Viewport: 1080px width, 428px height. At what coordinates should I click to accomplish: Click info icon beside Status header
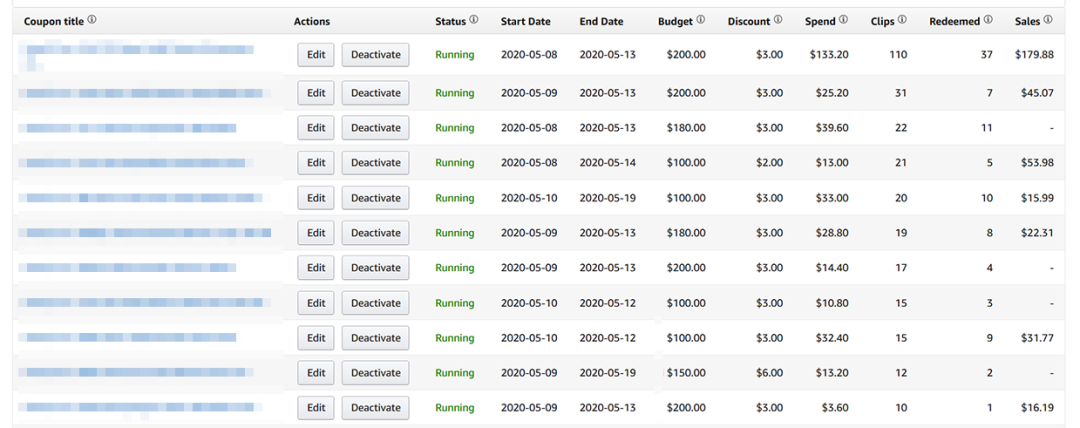(x=474, y=20)
